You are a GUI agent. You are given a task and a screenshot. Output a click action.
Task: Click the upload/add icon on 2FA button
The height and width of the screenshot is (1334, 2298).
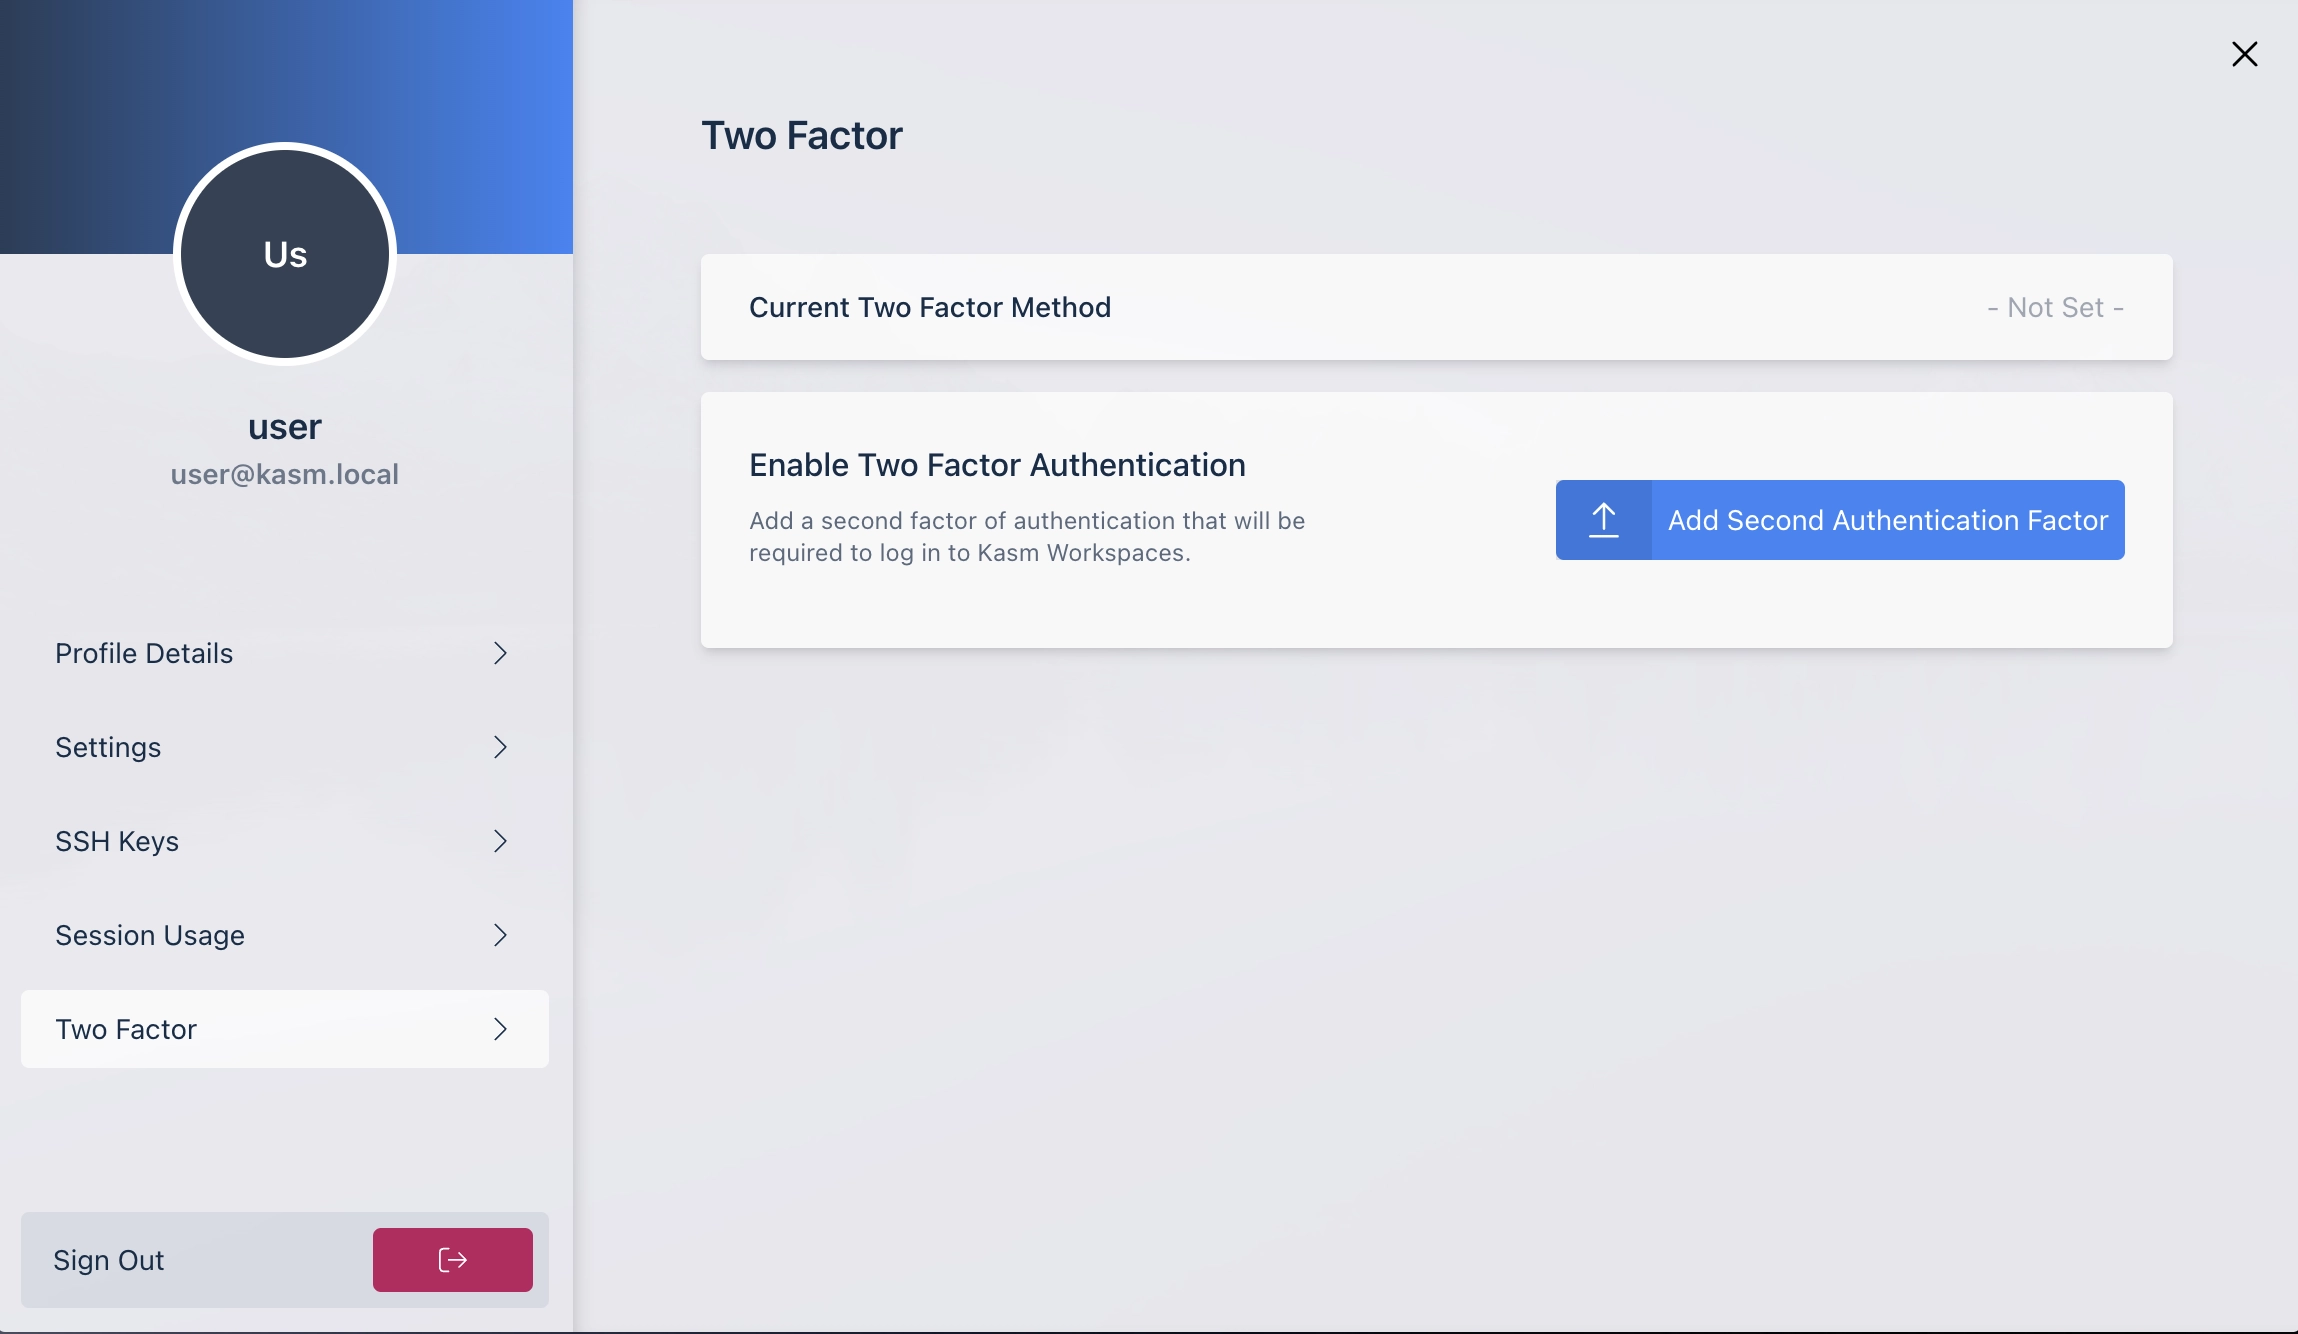[x=1602, y=519]
